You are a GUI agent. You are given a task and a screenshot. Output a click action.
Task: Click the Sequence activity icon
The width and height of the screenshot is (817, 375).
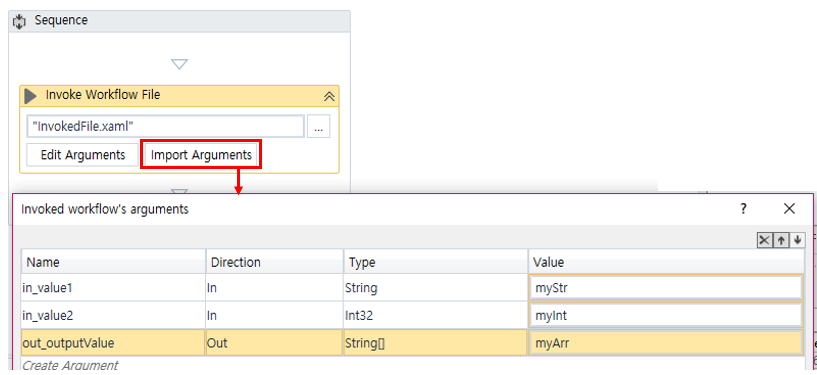[20, 21]
